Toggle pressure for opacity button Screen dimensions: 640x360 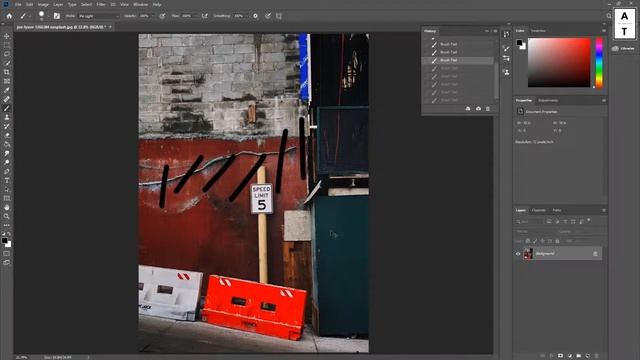coord(162,16)
